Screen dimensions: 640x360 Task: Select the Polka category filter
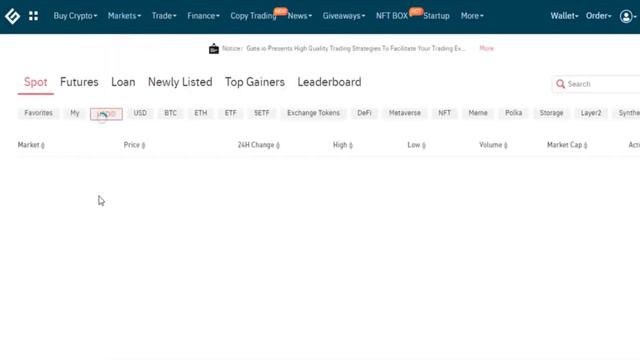[x=513, y=113]
